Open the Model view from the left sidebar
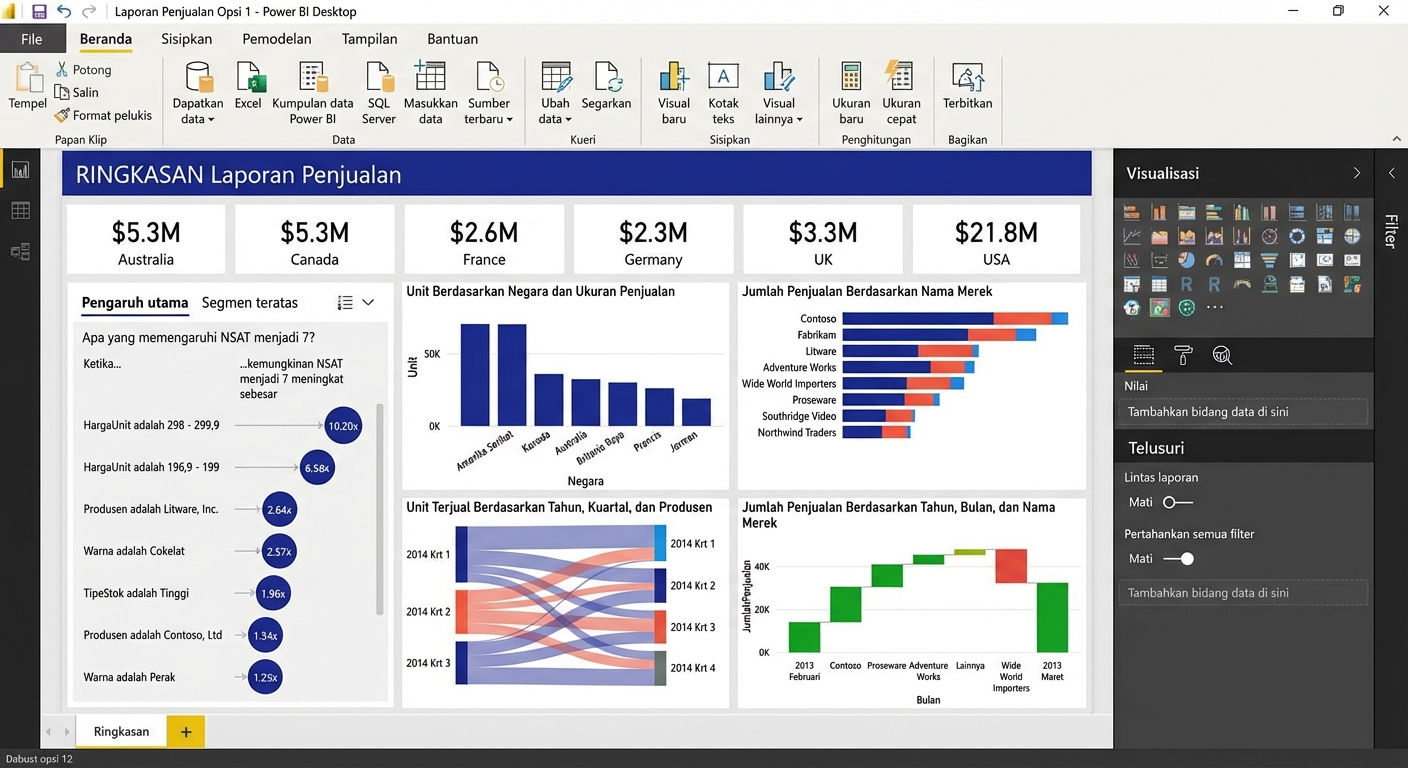Screen dimensions: 1408x768 pos(20,251)
